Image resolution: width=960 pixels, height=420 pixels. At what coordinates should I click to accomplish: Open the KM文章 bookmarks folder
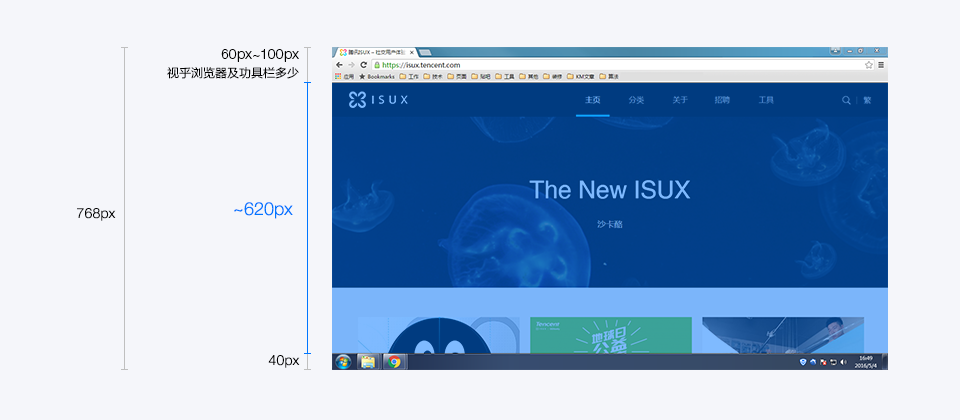(x=580, y=77)
